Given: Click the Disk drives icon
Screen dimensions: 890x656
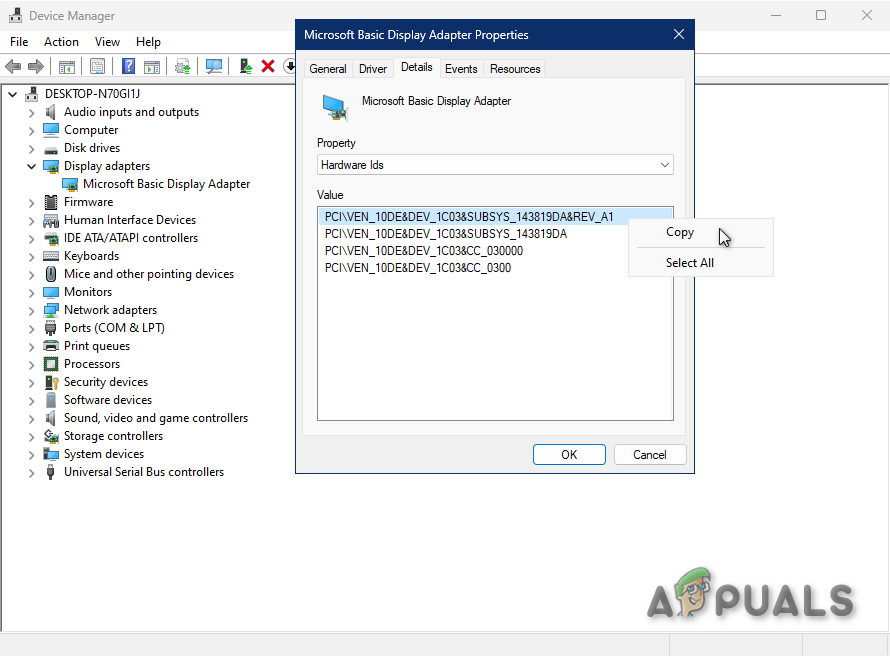Looking at the screenshot, I should pyautogui.click(x=51, y=149).
